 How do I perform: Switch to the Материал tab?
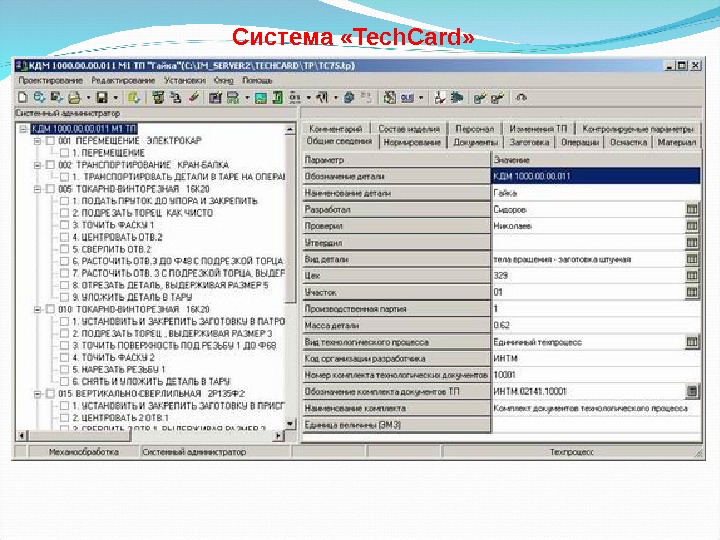click(x=677, y=142)
